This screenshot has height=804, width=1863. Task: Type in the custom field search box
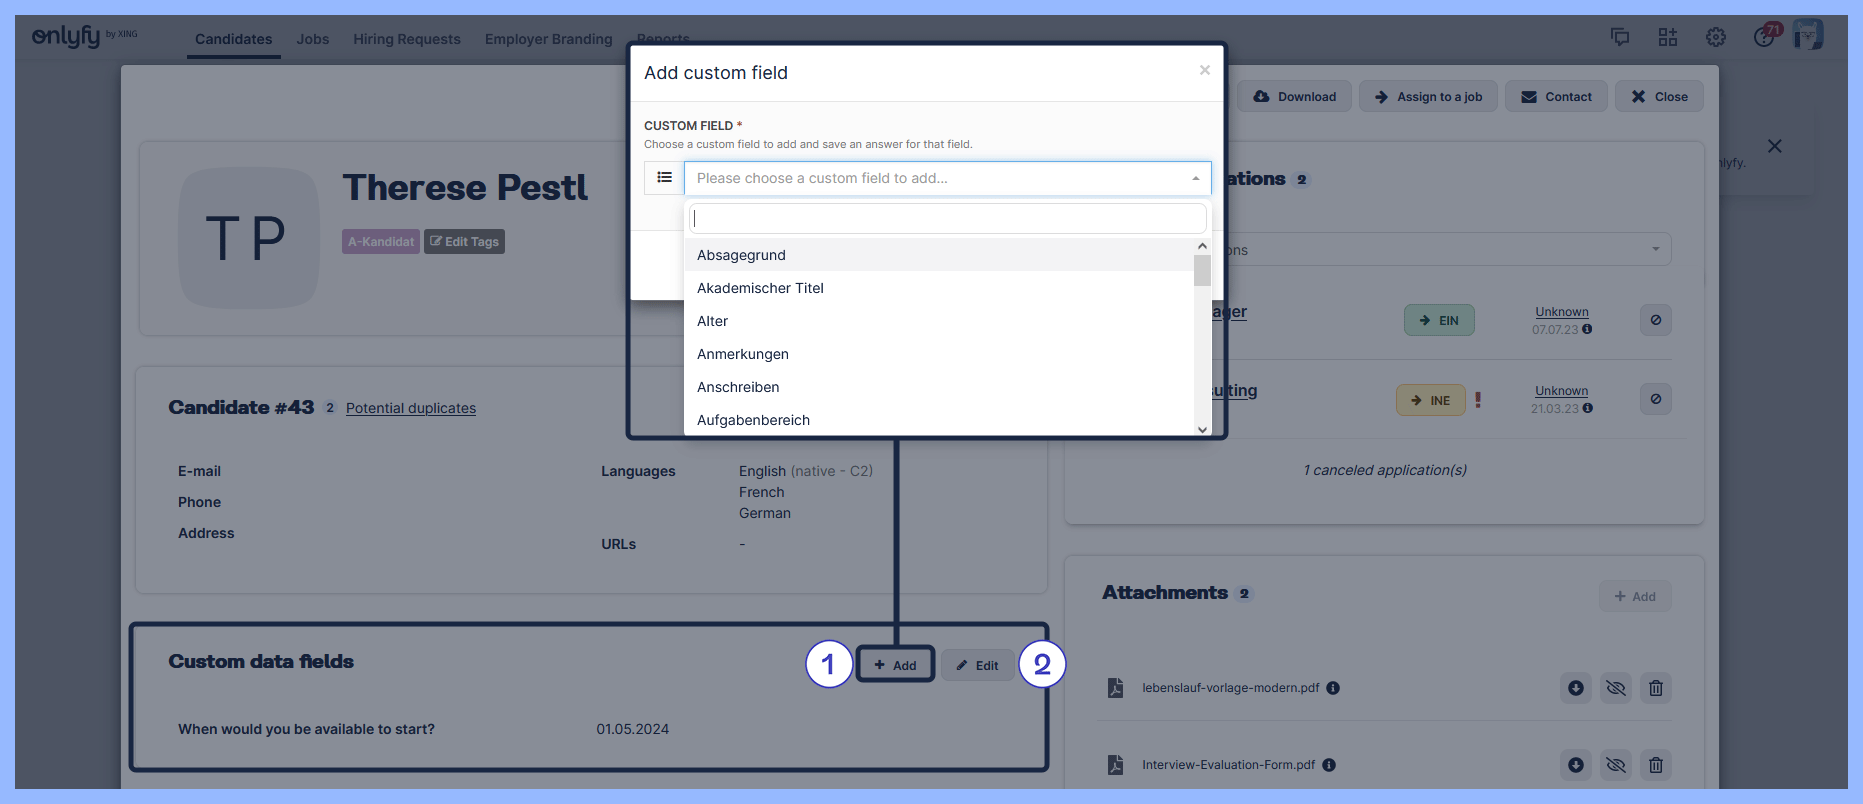(946, 218)
